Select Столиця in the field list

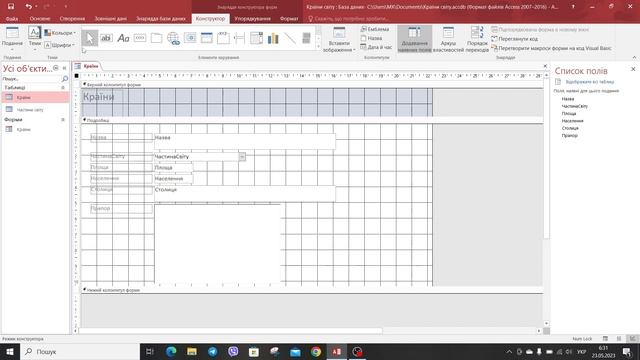coord(570,128)
